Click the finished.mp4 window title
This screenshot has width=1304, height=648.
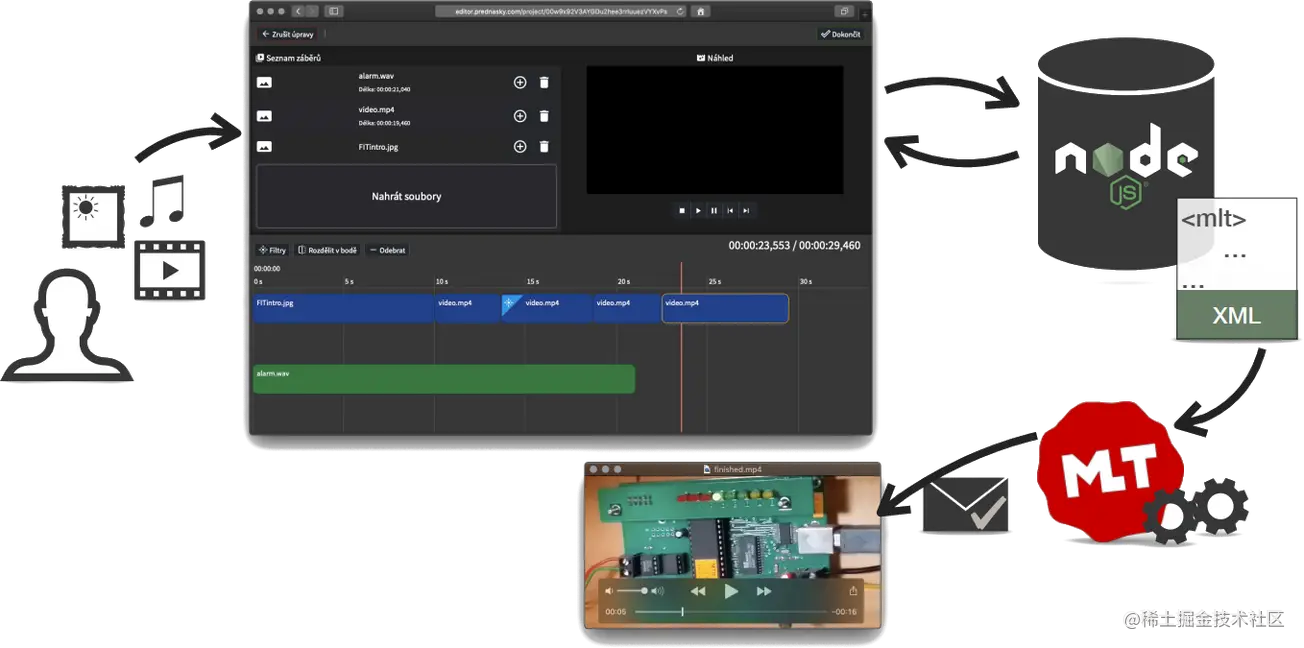[736, 468]
